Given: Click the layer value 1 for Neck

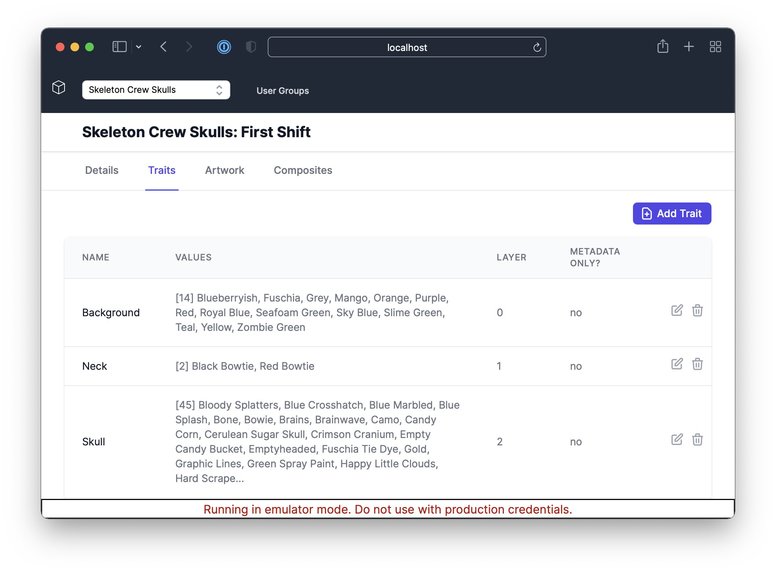Looking at the screenshot, I should pos(499,366).
